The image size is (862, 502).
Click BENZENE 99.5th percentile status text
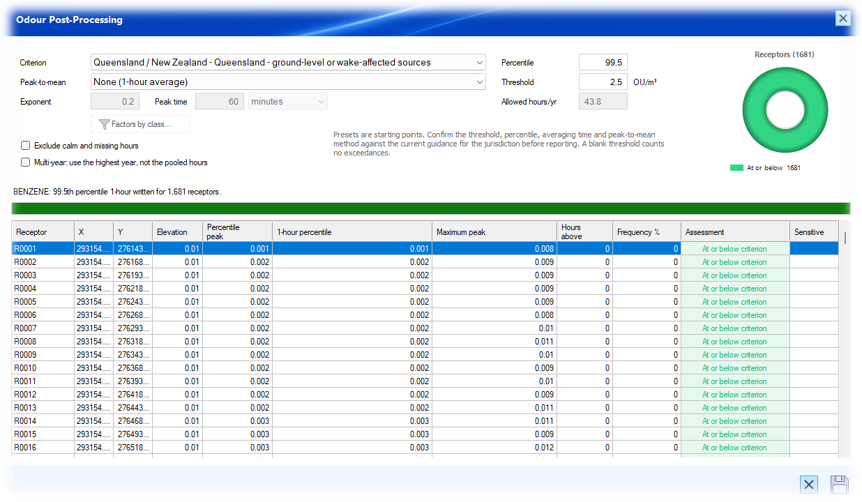117,192
